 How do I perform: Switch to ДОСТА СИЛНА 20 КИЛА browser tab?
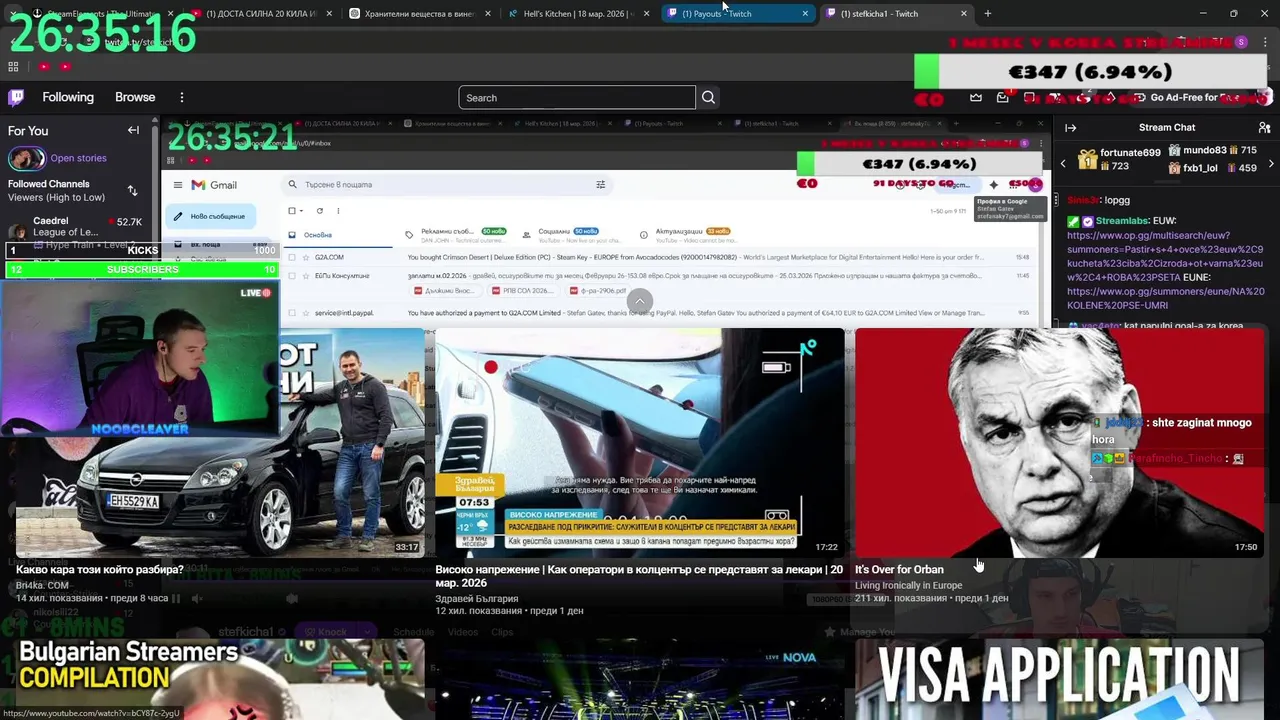click(262, 14)
